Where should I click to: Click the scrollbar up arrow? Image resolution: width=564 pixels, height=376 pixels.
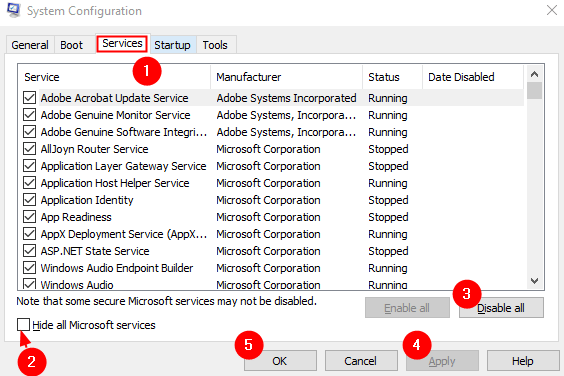535,74
